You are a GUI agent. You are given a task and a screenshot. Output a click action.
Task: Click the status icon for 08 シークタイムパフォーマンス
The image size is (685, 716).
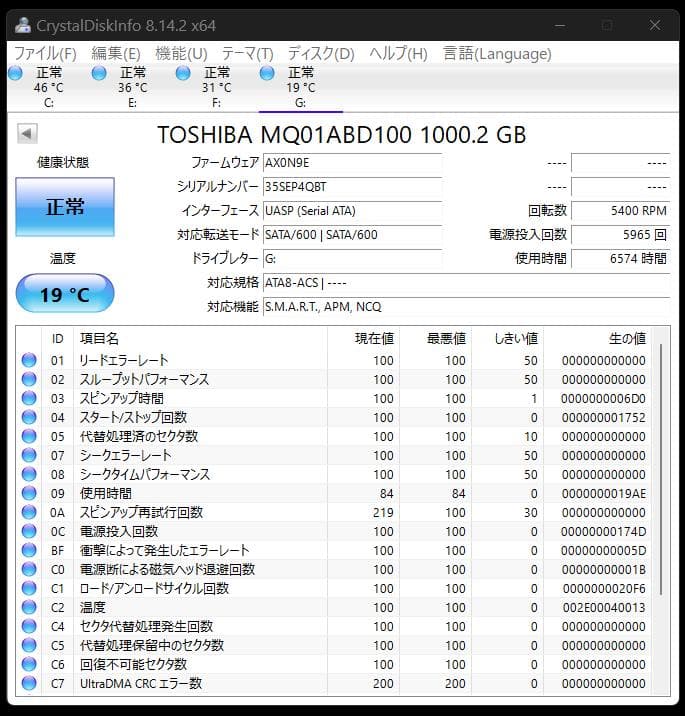[29, 474]
